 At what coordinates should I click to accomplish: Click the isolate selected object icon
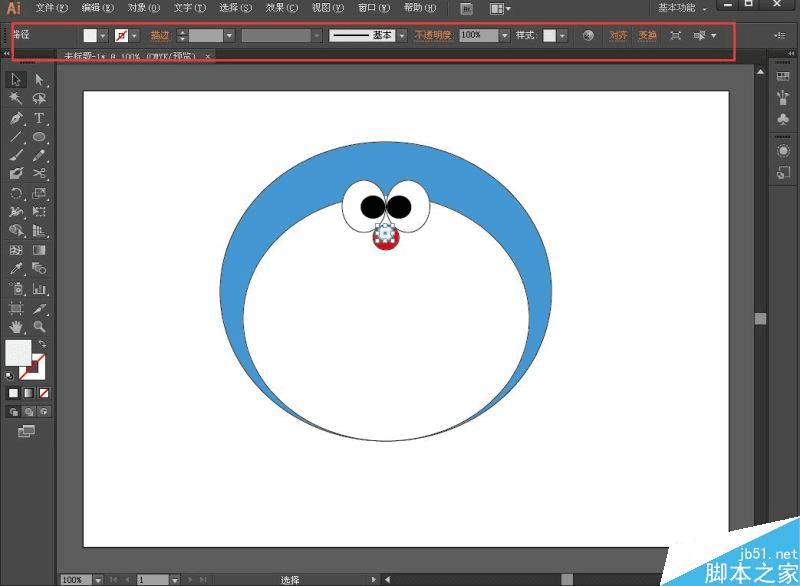click(676, 35)
